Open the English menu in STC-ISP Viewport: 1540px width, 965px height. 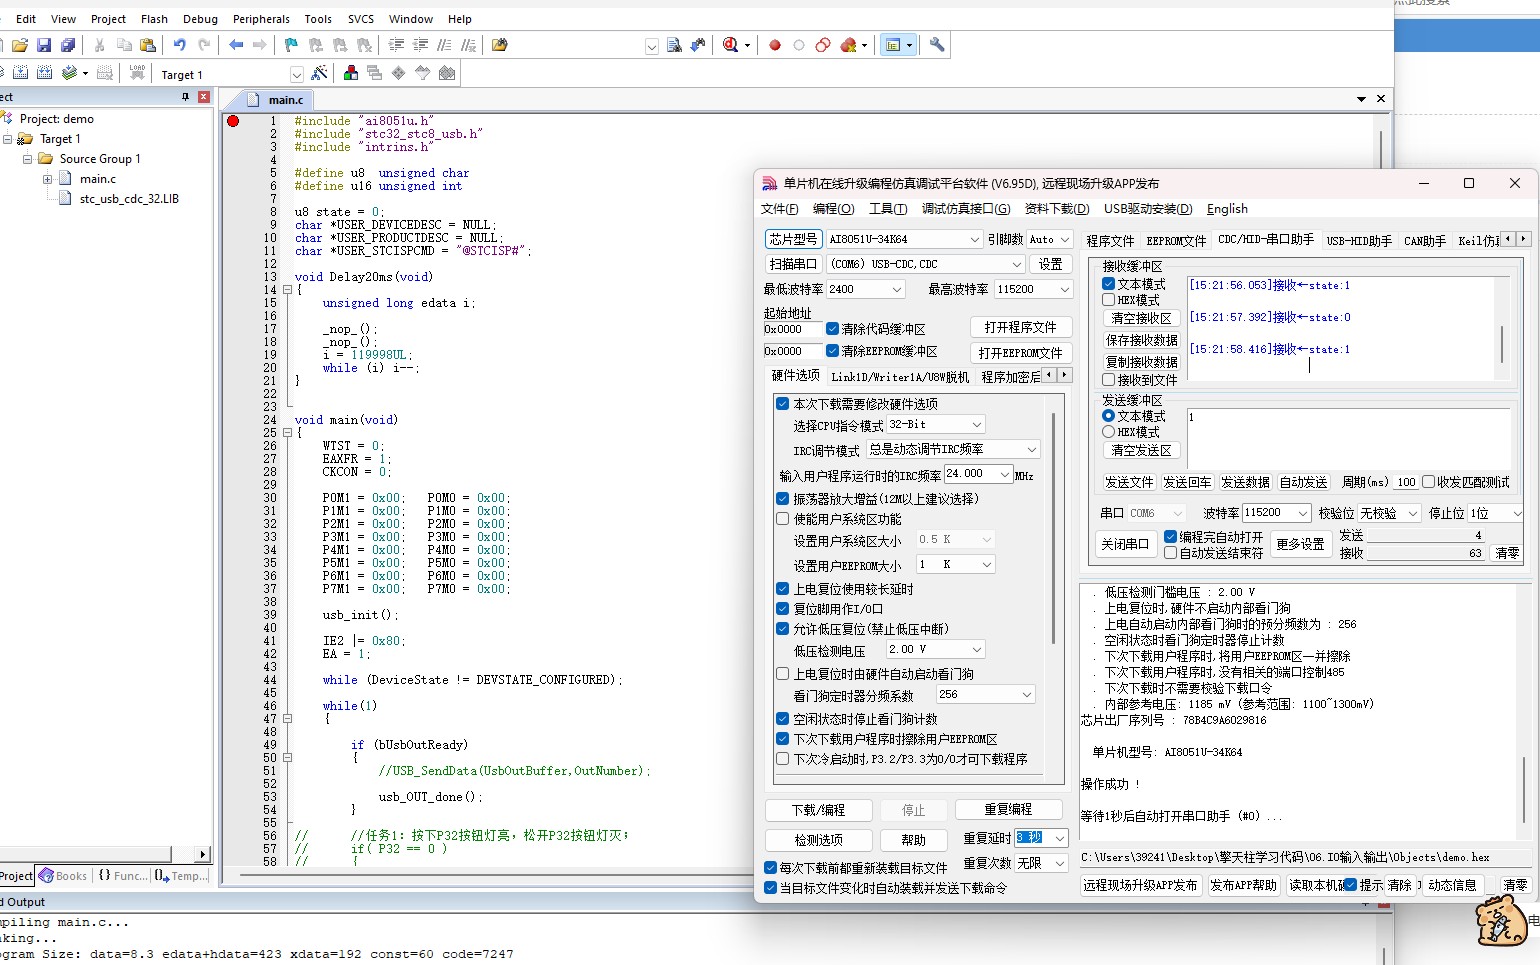coord(1227,208)
